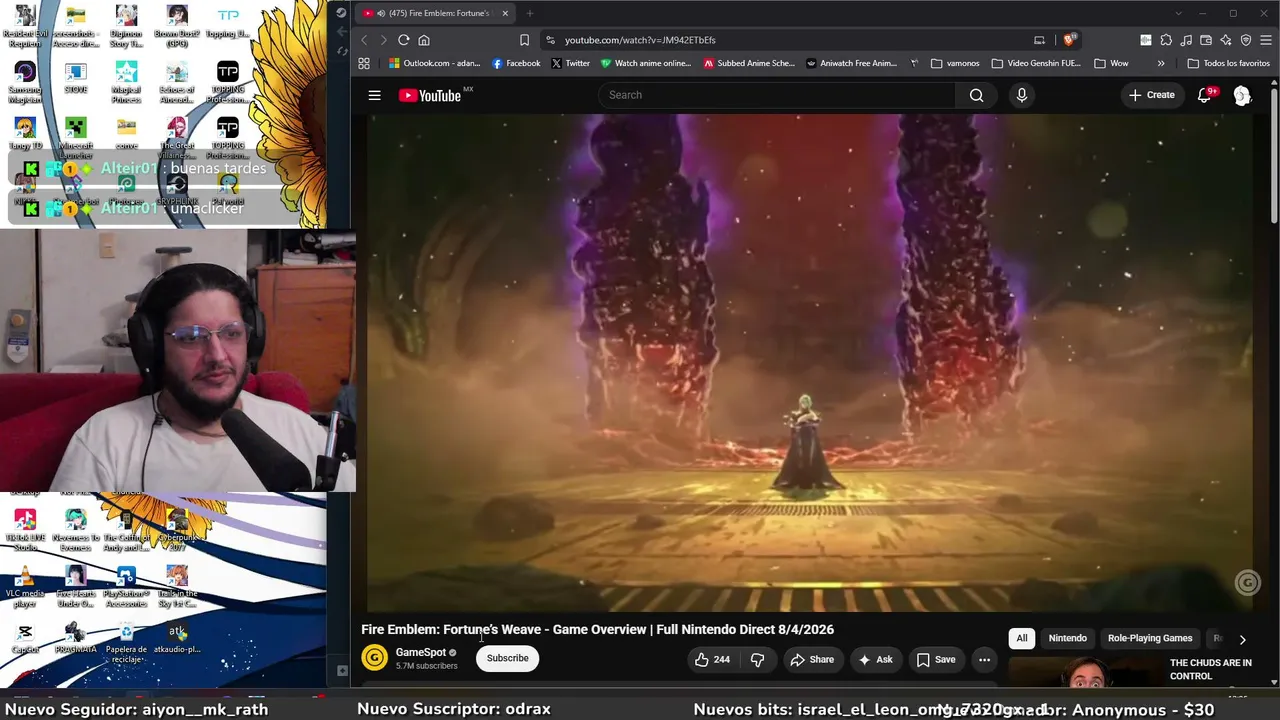This screenshot has width=1280, height=720.
Task: Subscribe to the GameSpot channel
Action: coord(507,658)
